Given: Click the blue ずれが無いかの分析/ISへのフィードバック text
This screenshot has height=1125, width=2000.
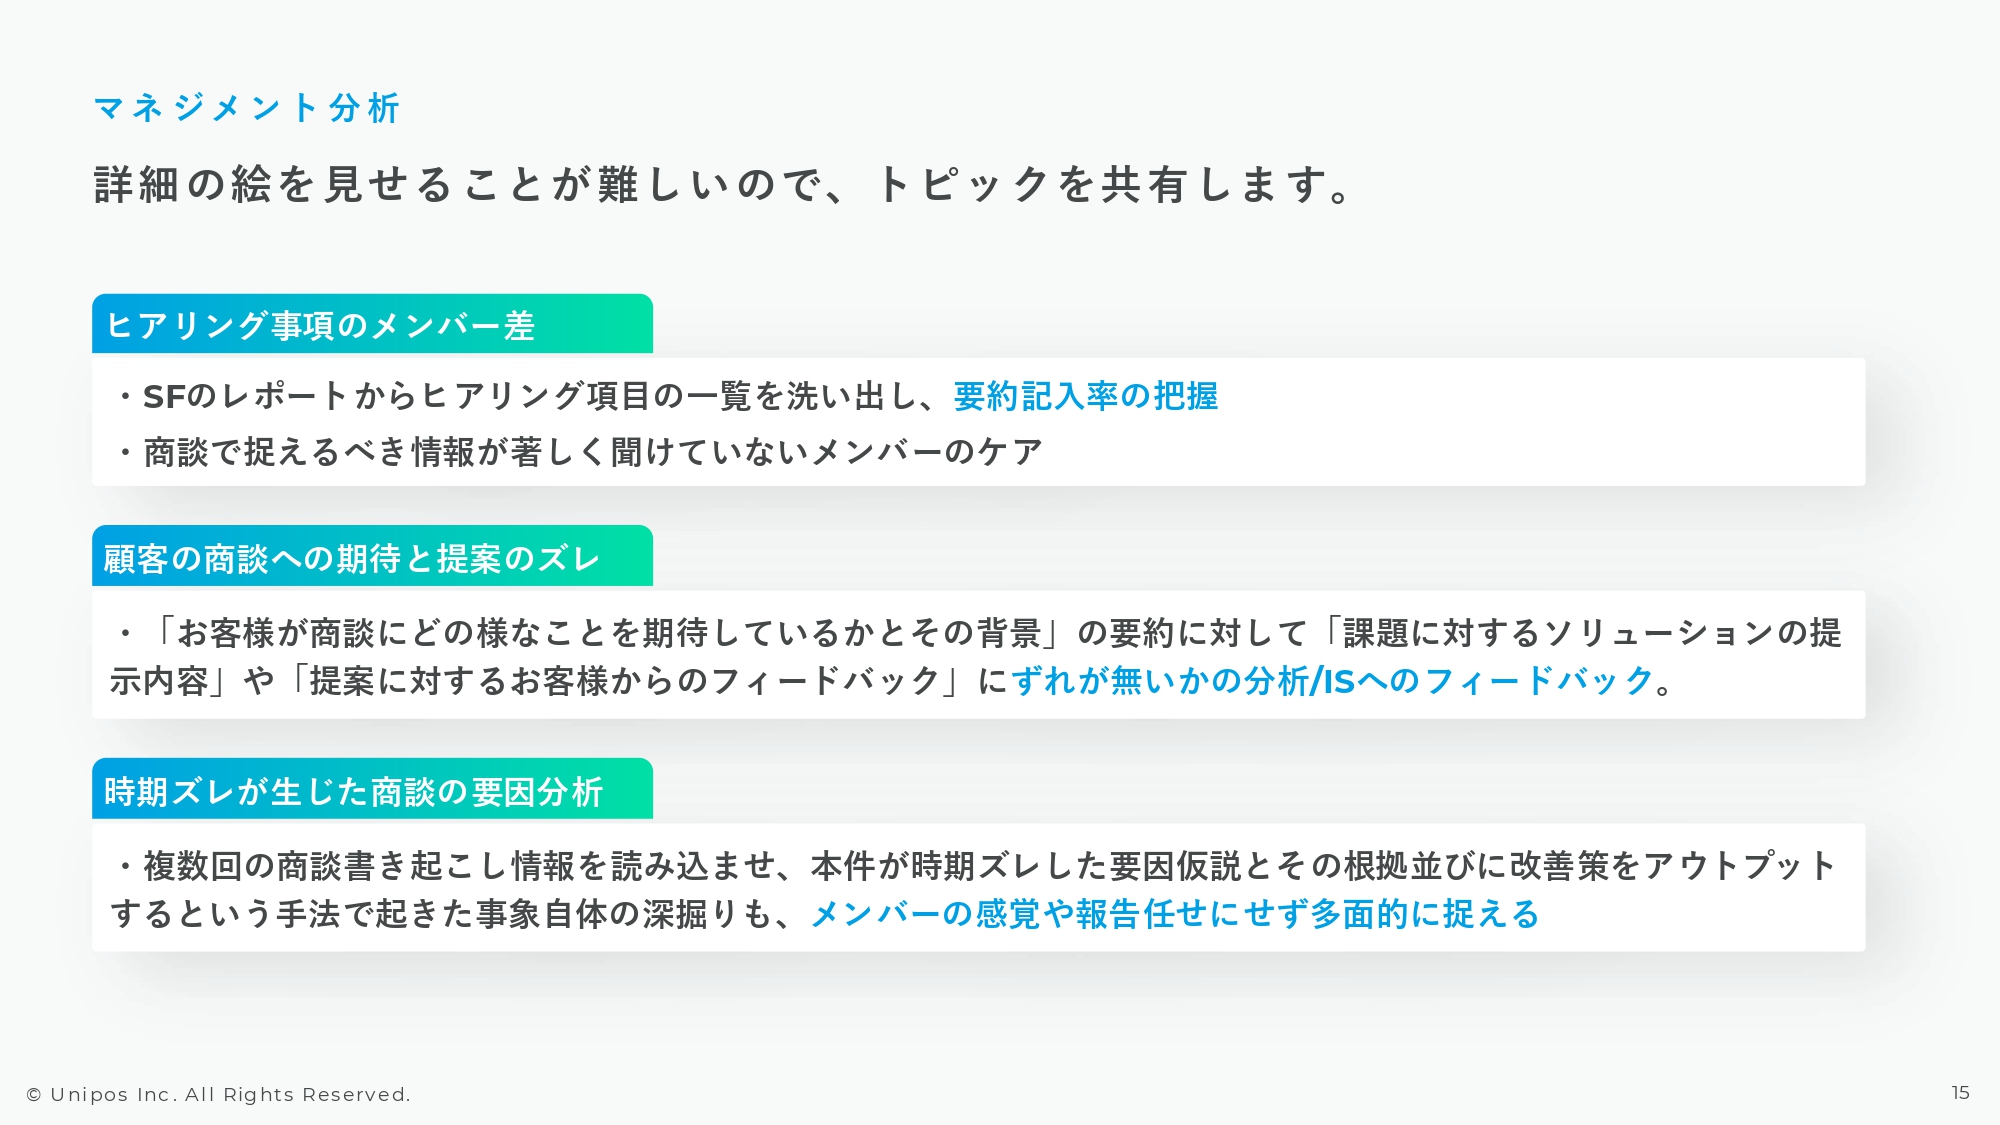Looking at the screenshot, I should (1332, 682).
